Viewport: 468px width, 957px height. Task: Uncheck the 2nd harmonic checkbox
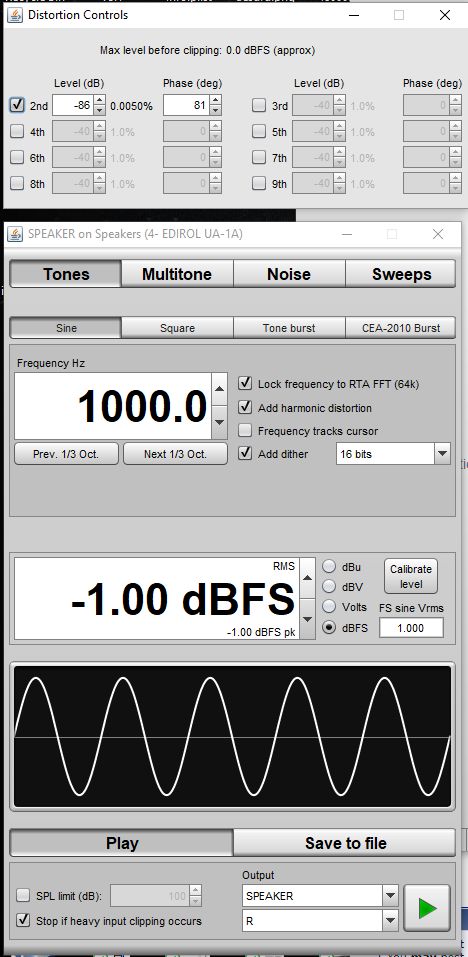[x=17, y=105]
